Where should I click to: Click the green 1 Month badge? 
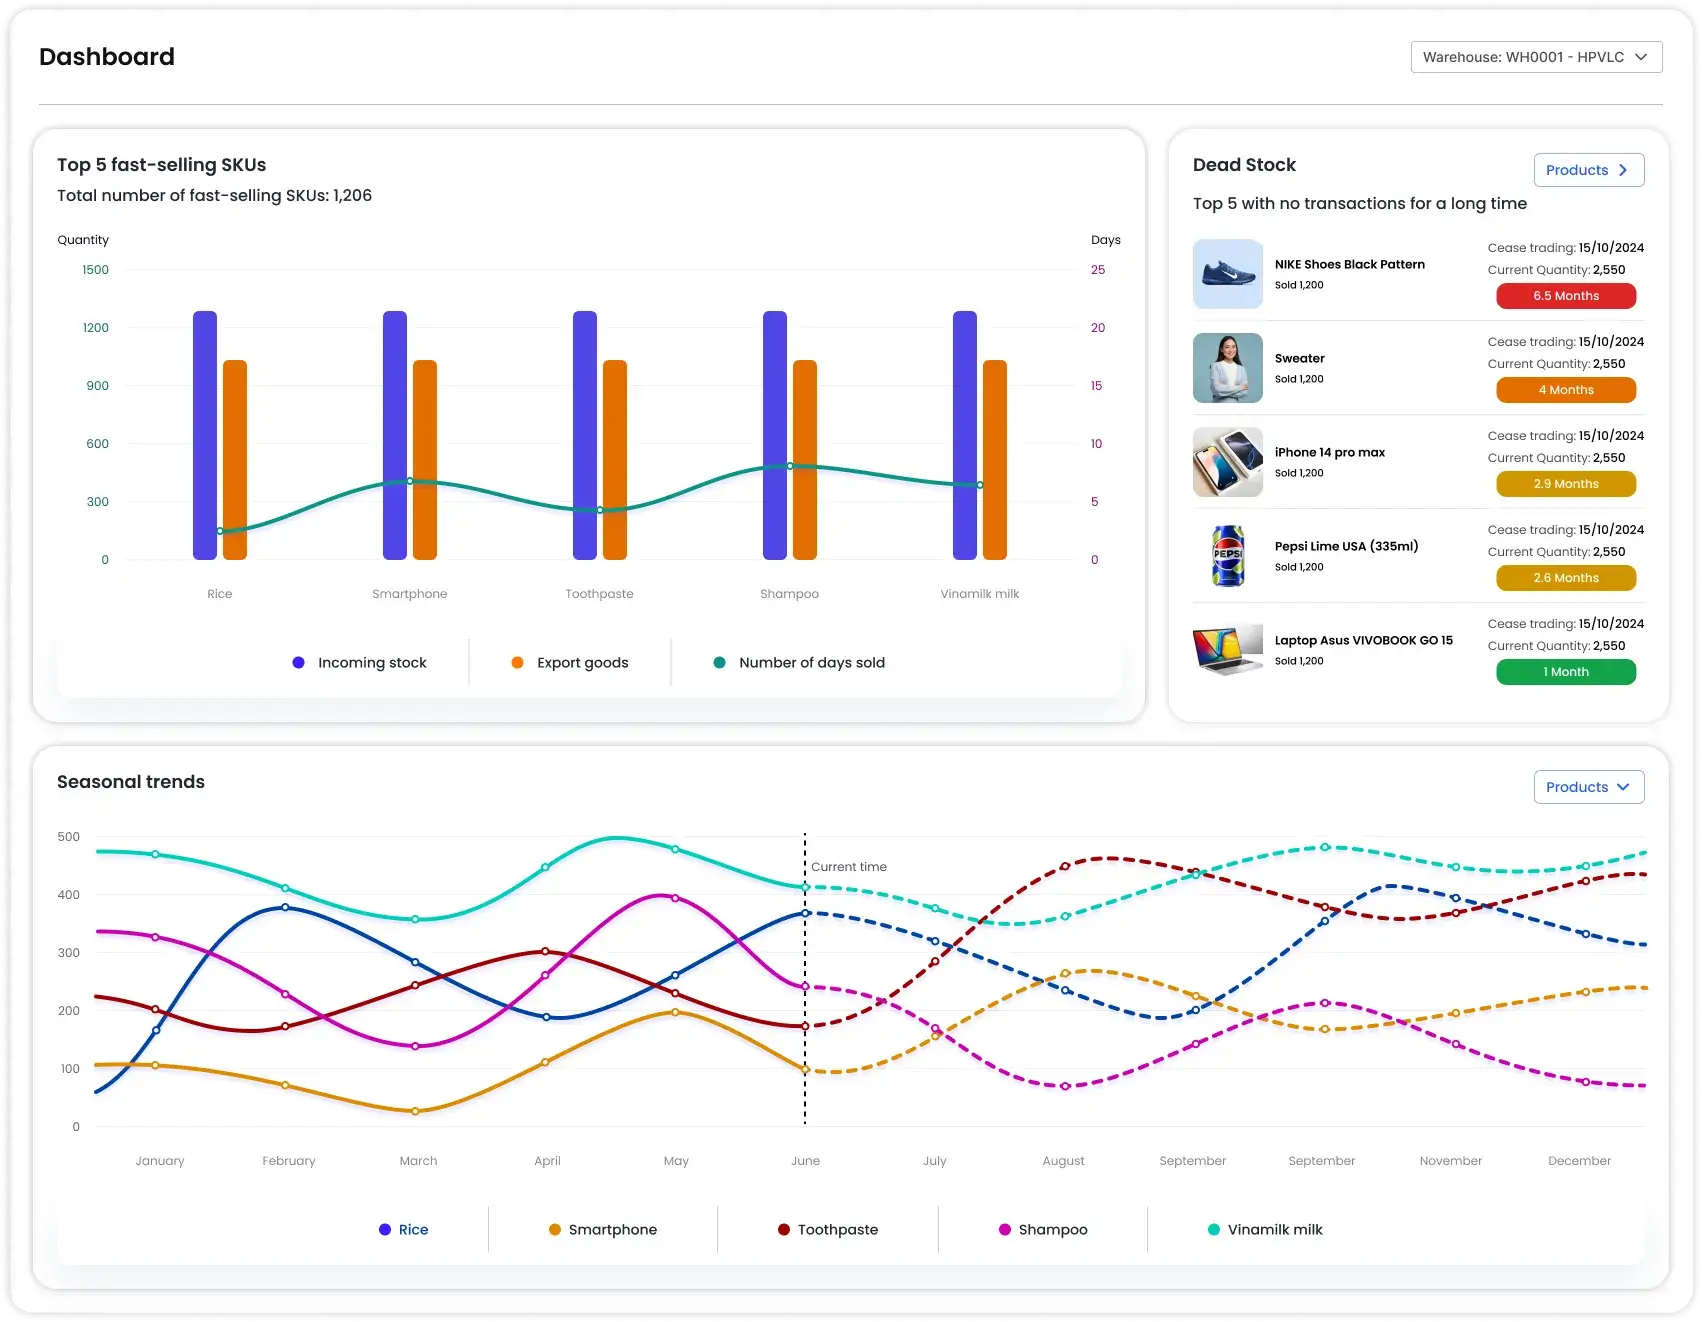[x=1565, y=672]
